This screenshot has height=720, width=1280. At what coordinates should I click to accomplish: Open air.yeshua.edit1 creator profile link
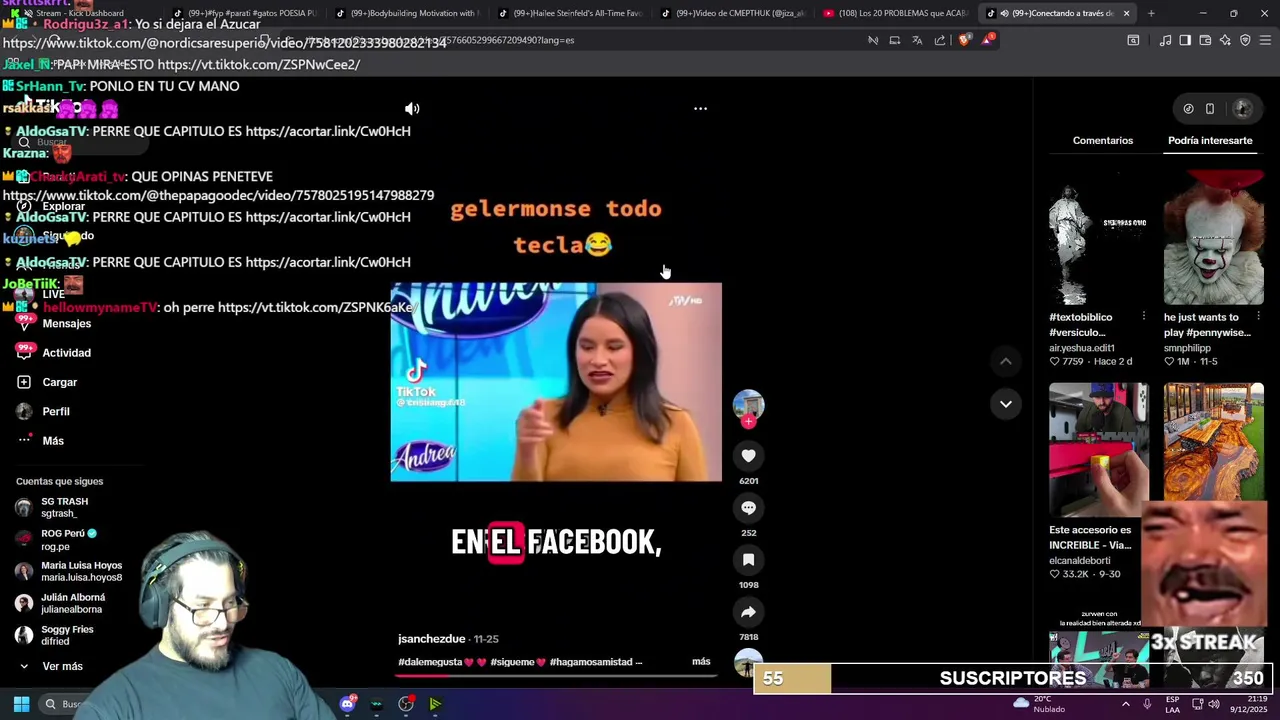tap(1082, 348)
